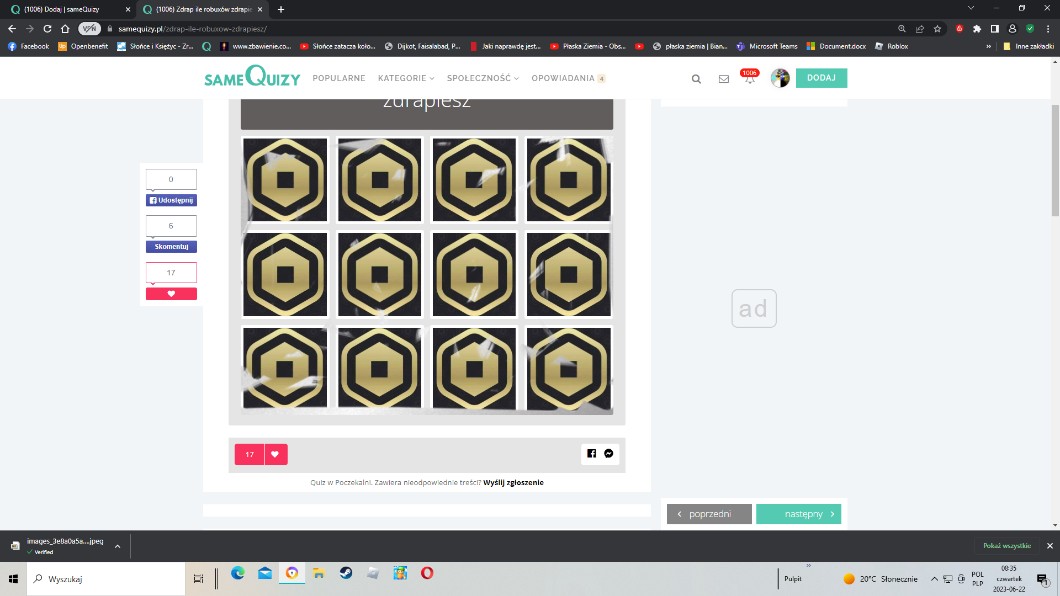Expand the Kategorie dropdown menu
Viewport: 1060px width, 596px height.
coord(406,78)
